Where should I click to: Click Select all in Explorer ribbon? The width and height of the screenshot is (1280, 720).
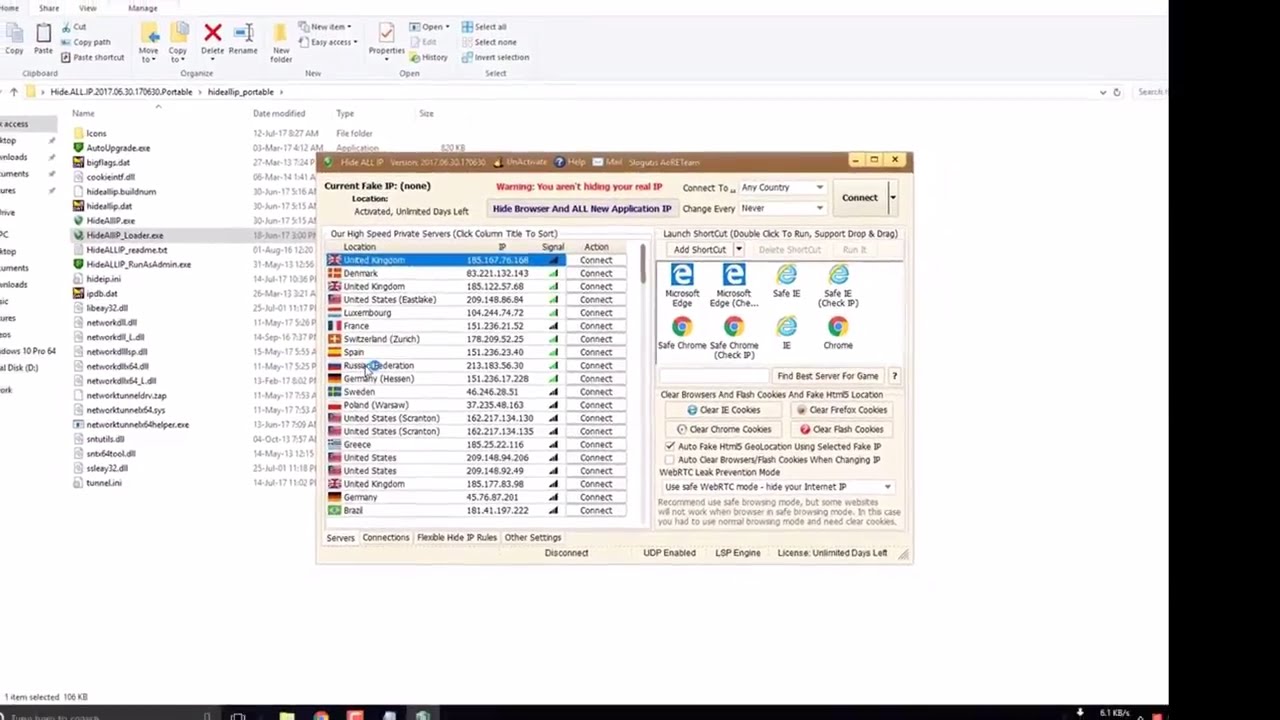click(484, 27)
